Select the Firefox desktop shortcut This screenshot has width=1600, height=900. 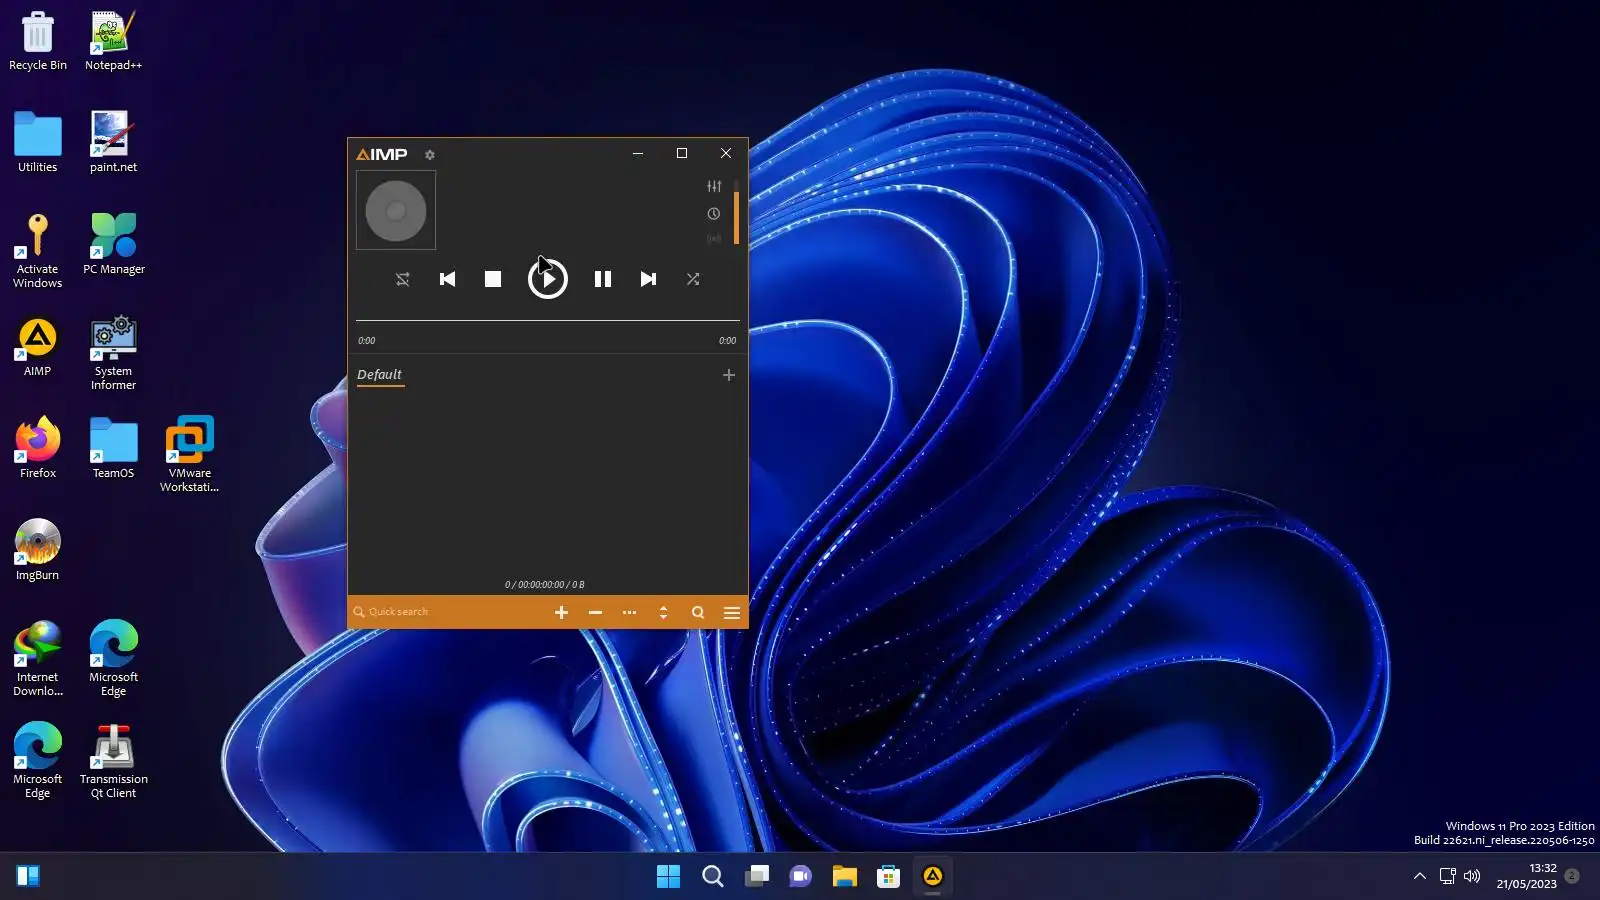(x=38, y=449)
